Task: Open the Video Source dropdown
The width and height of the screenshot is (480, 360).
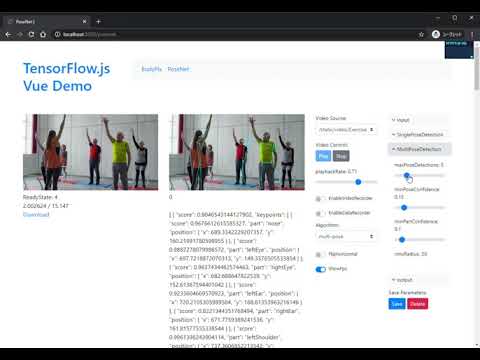Action: pos(346,129)
